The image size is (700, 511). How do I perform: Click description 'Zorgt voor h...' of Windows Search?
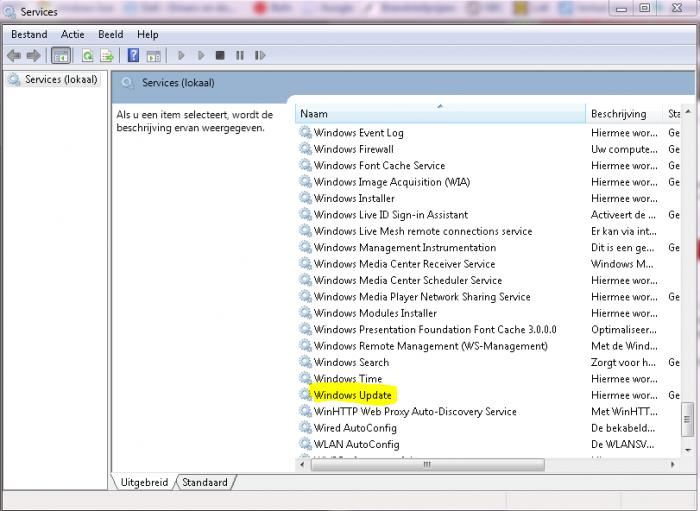click(x=623, y=362)
